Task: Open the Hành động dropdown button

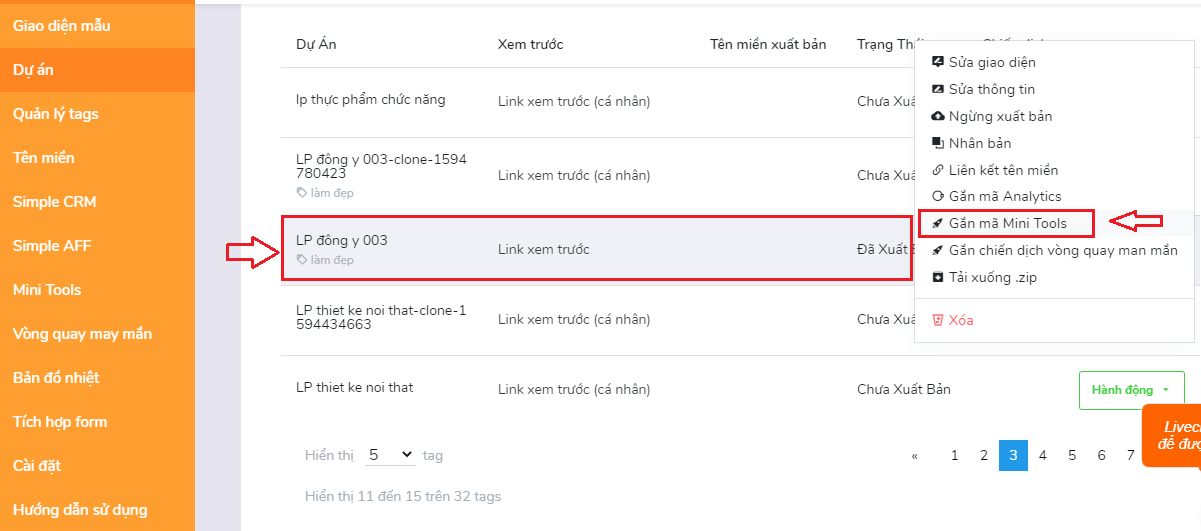Action: pyautogui.click(x=1131, y=390)
